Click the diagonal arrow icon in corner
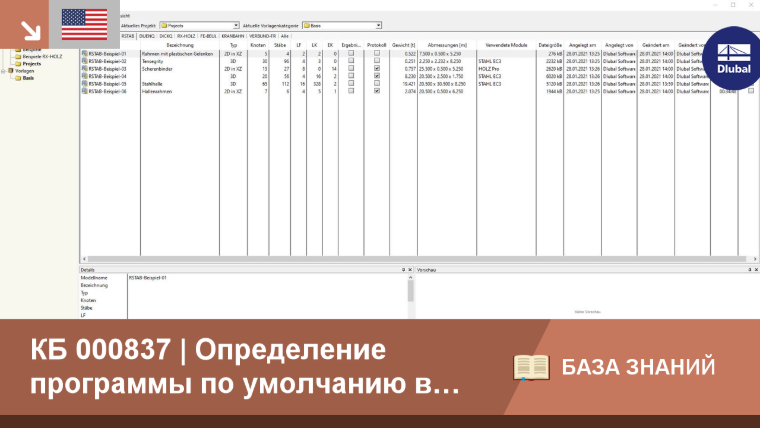Screen dimensions: 760x428 point(31,30)
